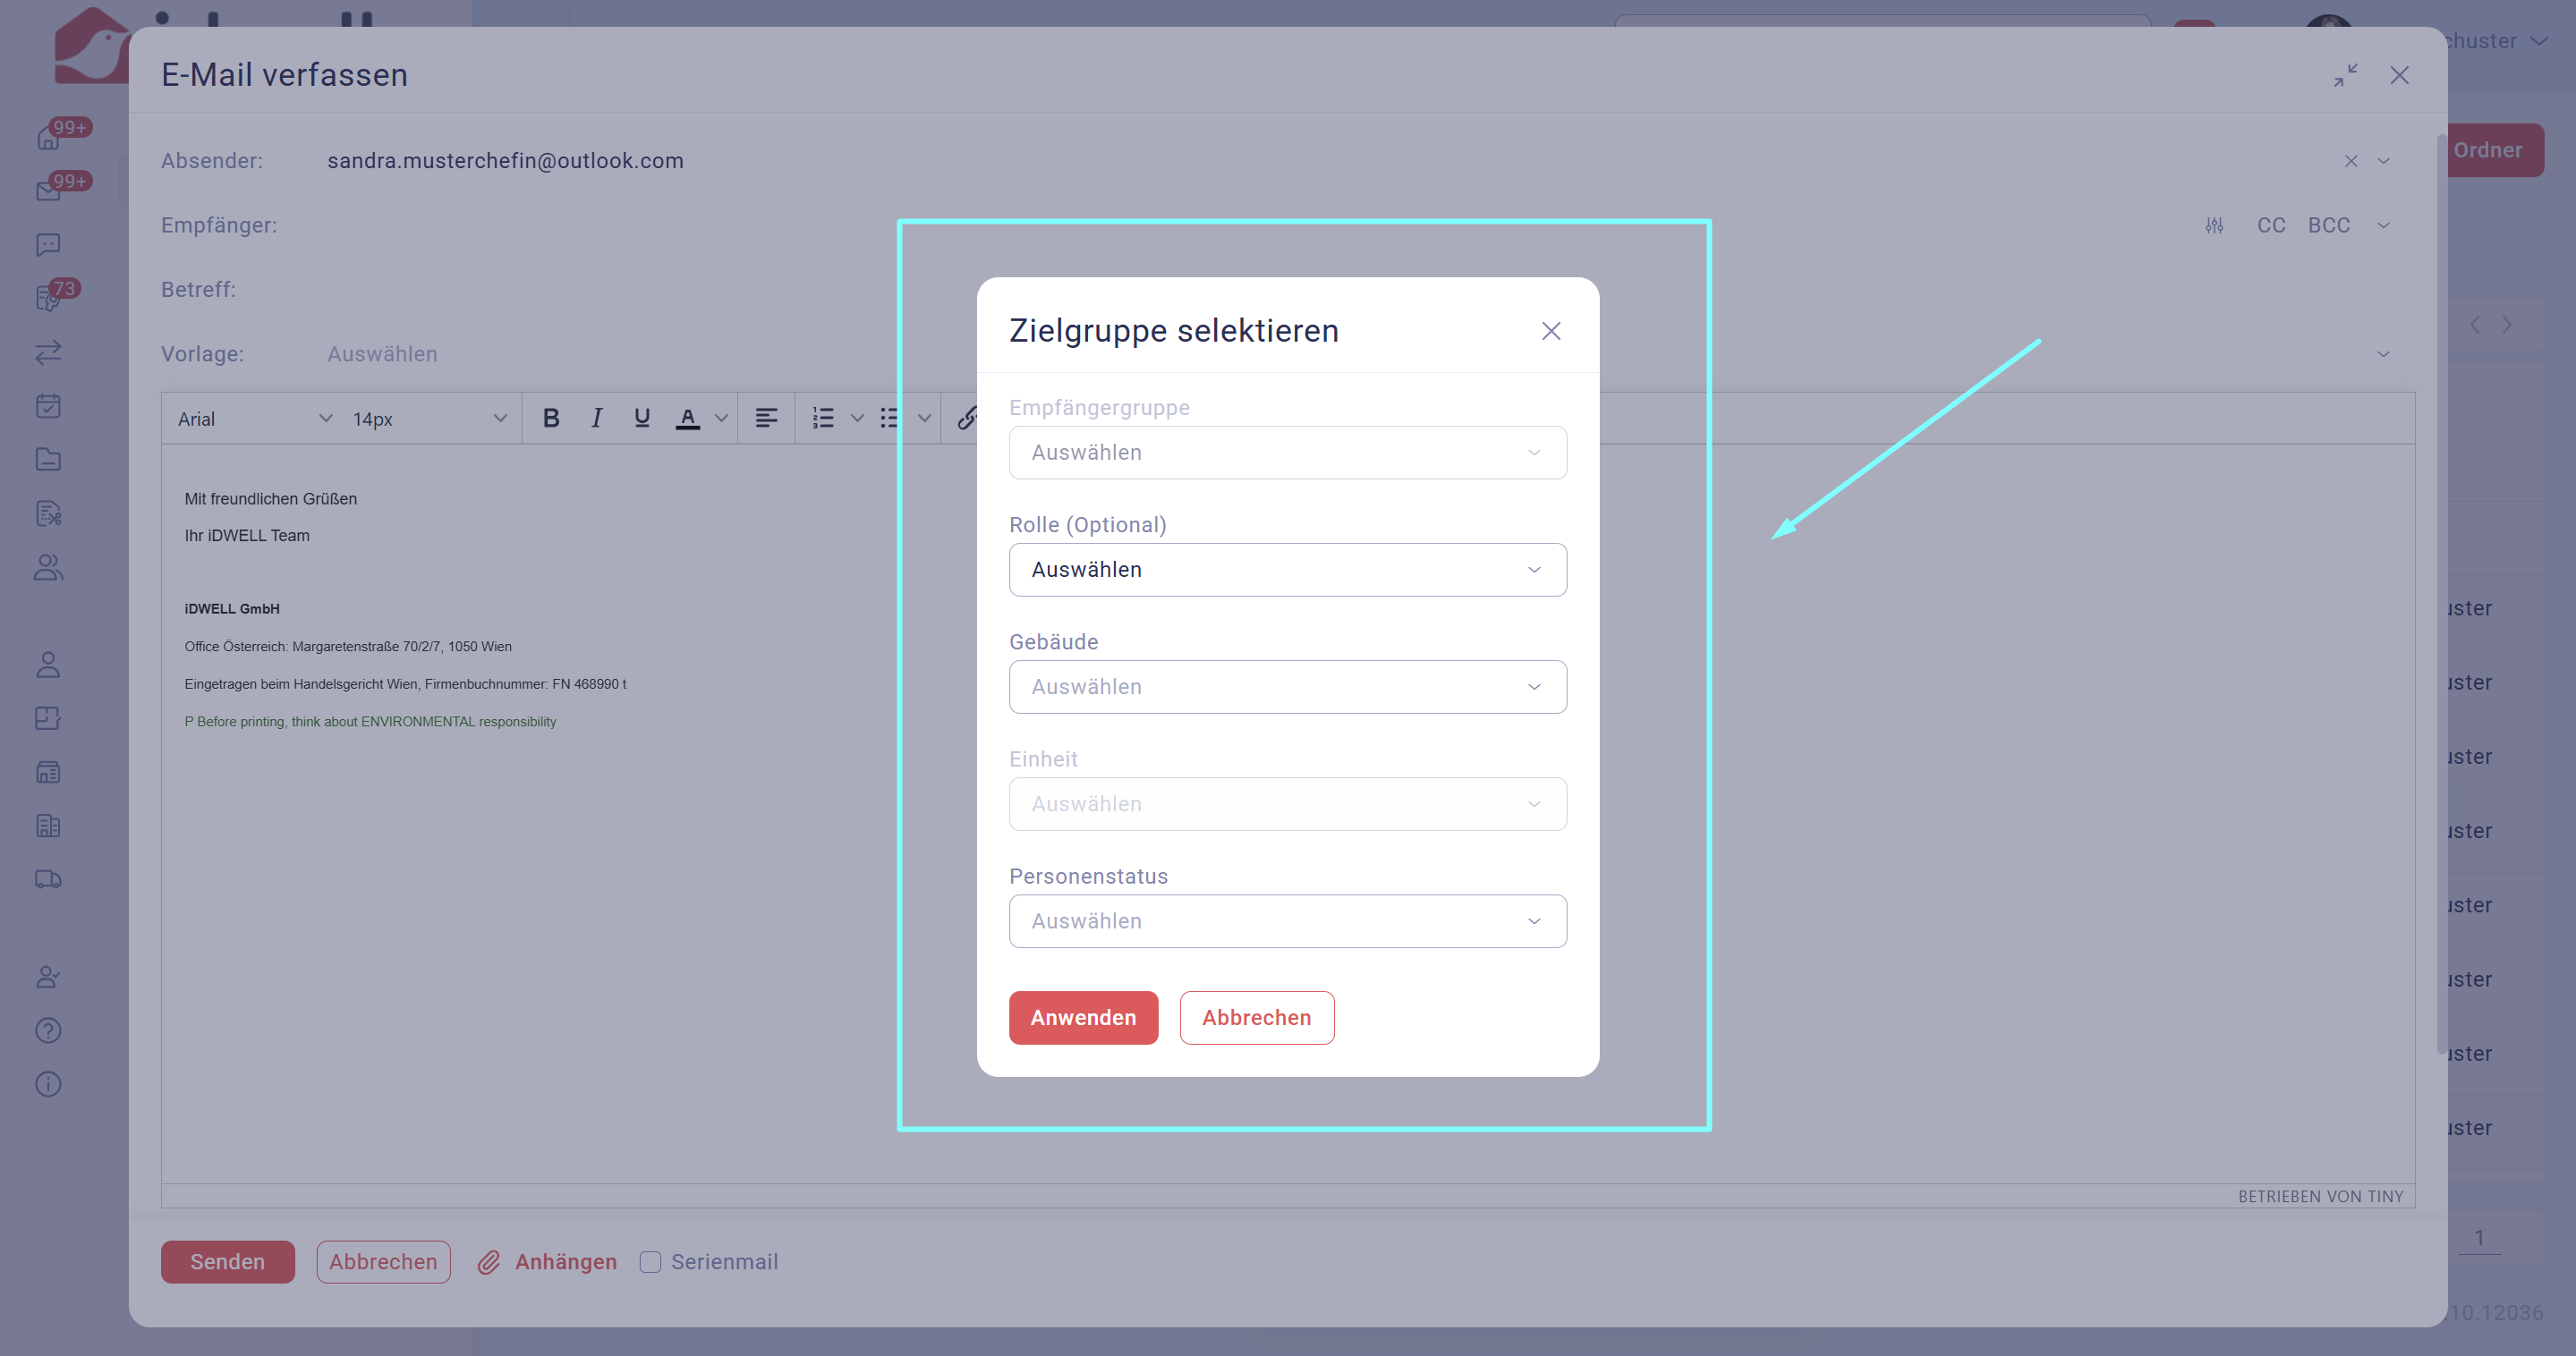Click the numbered list icon
This screenshot has height=1356, width=2576.
click(x=823, y=418)
